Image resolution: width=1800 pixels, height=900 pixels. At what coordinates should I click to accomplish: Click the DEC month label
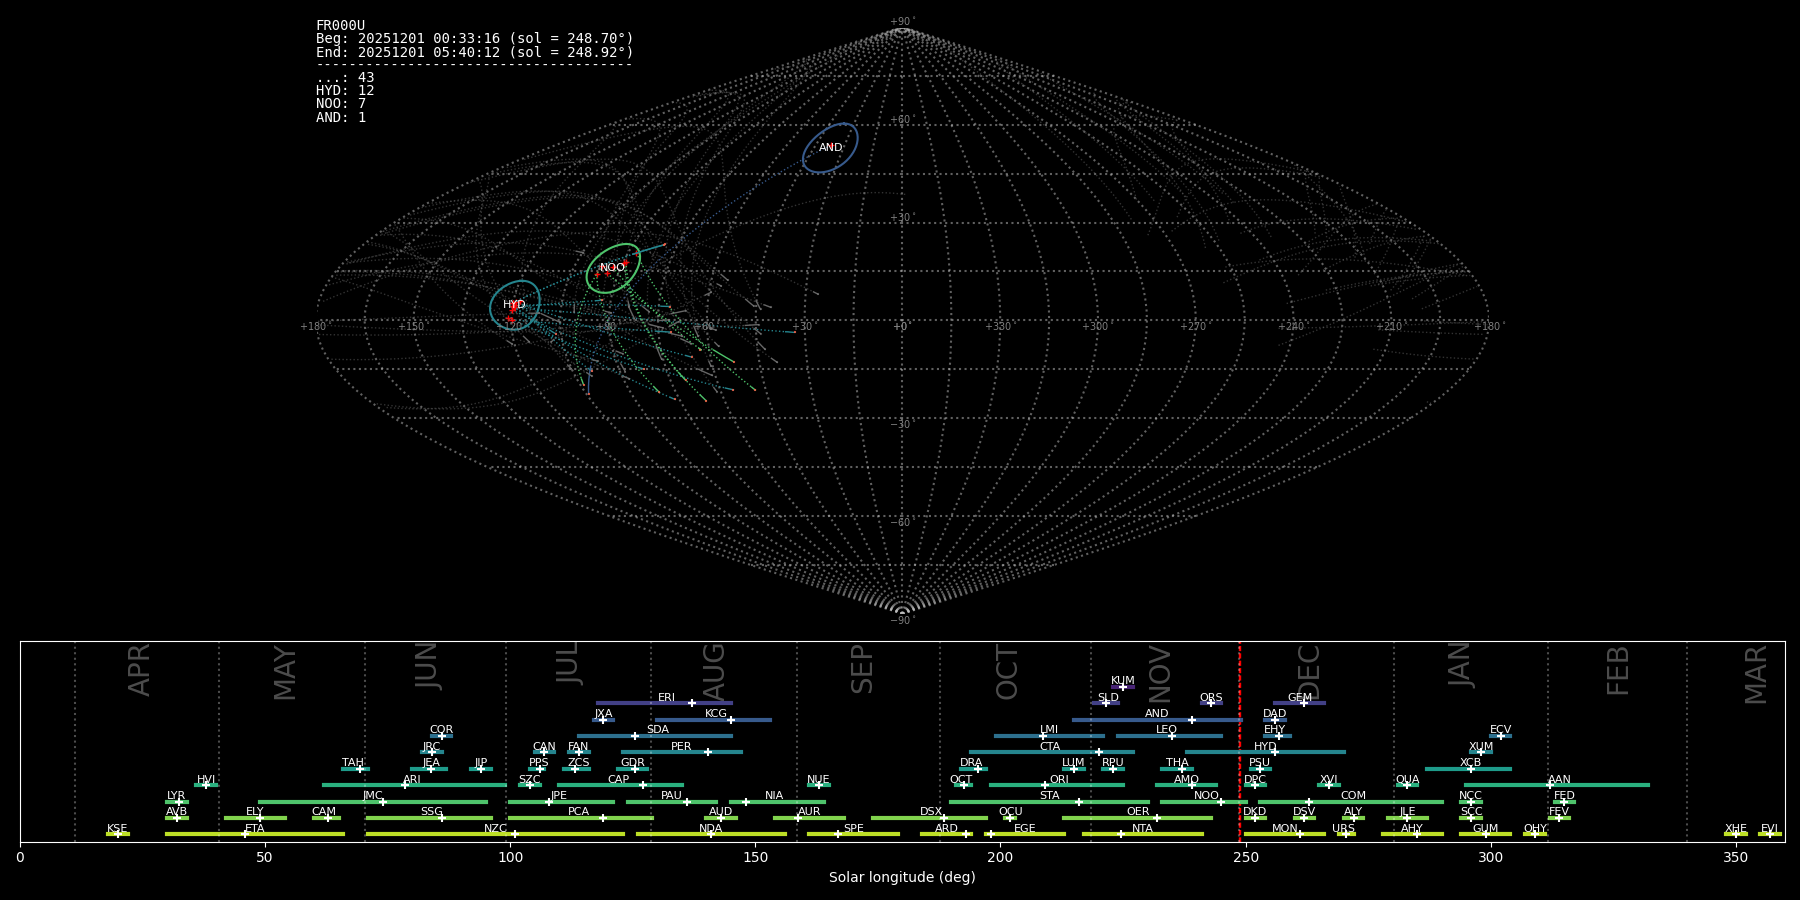tap(1309, 673)
